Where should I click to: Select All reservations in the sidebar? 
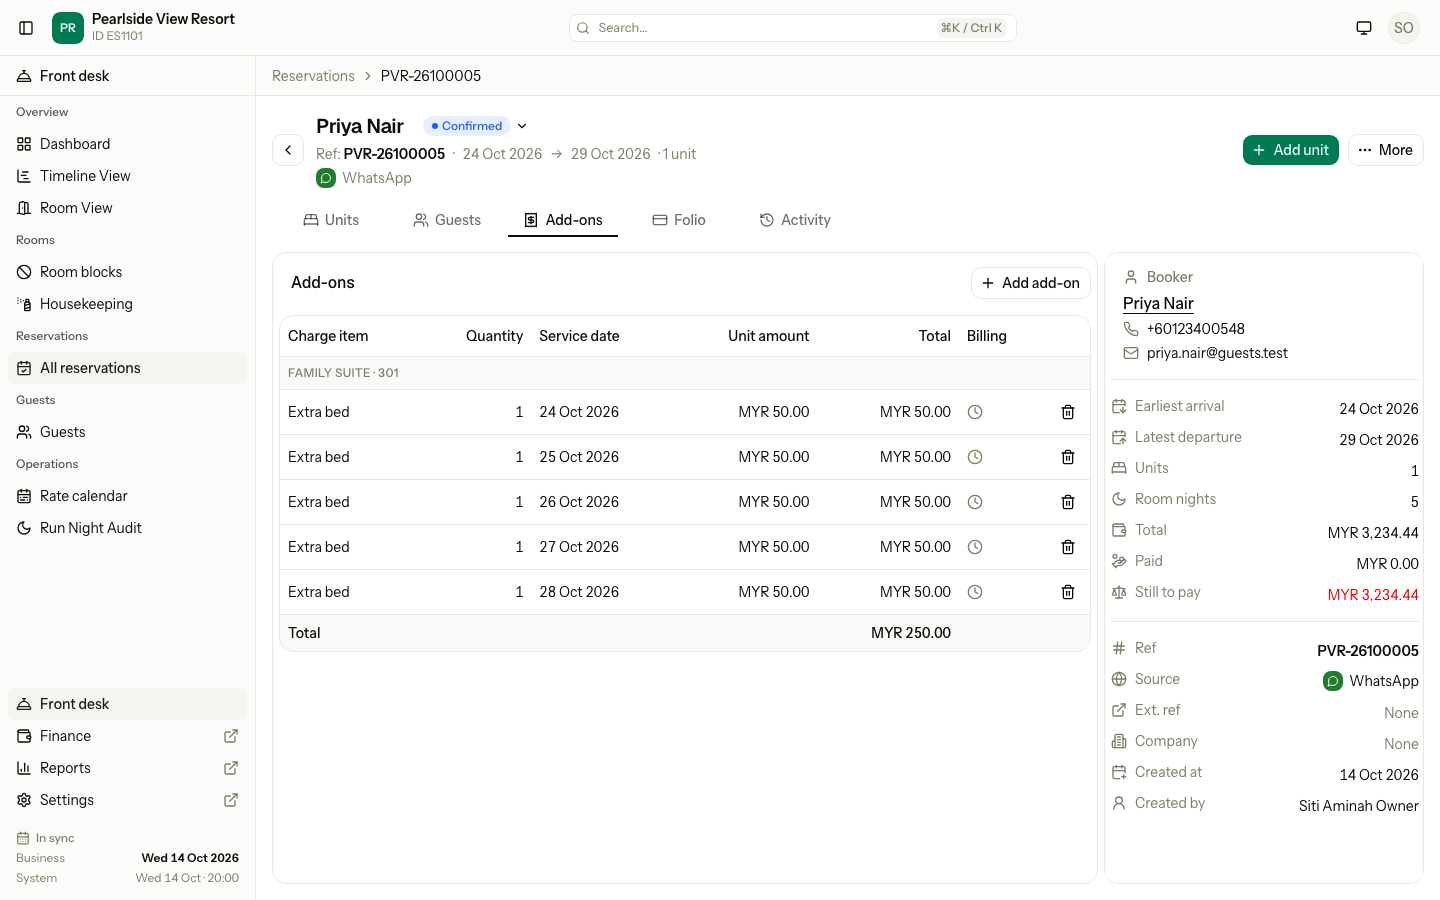tap(127, 368)
